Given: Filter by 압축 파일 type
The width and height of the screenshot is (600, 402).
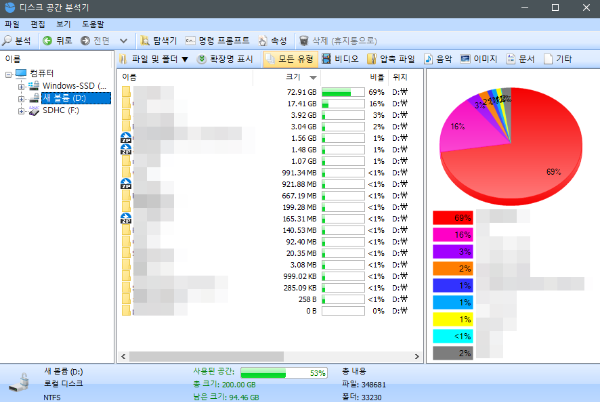Looking at the screenshot, I should pos(391,59).
